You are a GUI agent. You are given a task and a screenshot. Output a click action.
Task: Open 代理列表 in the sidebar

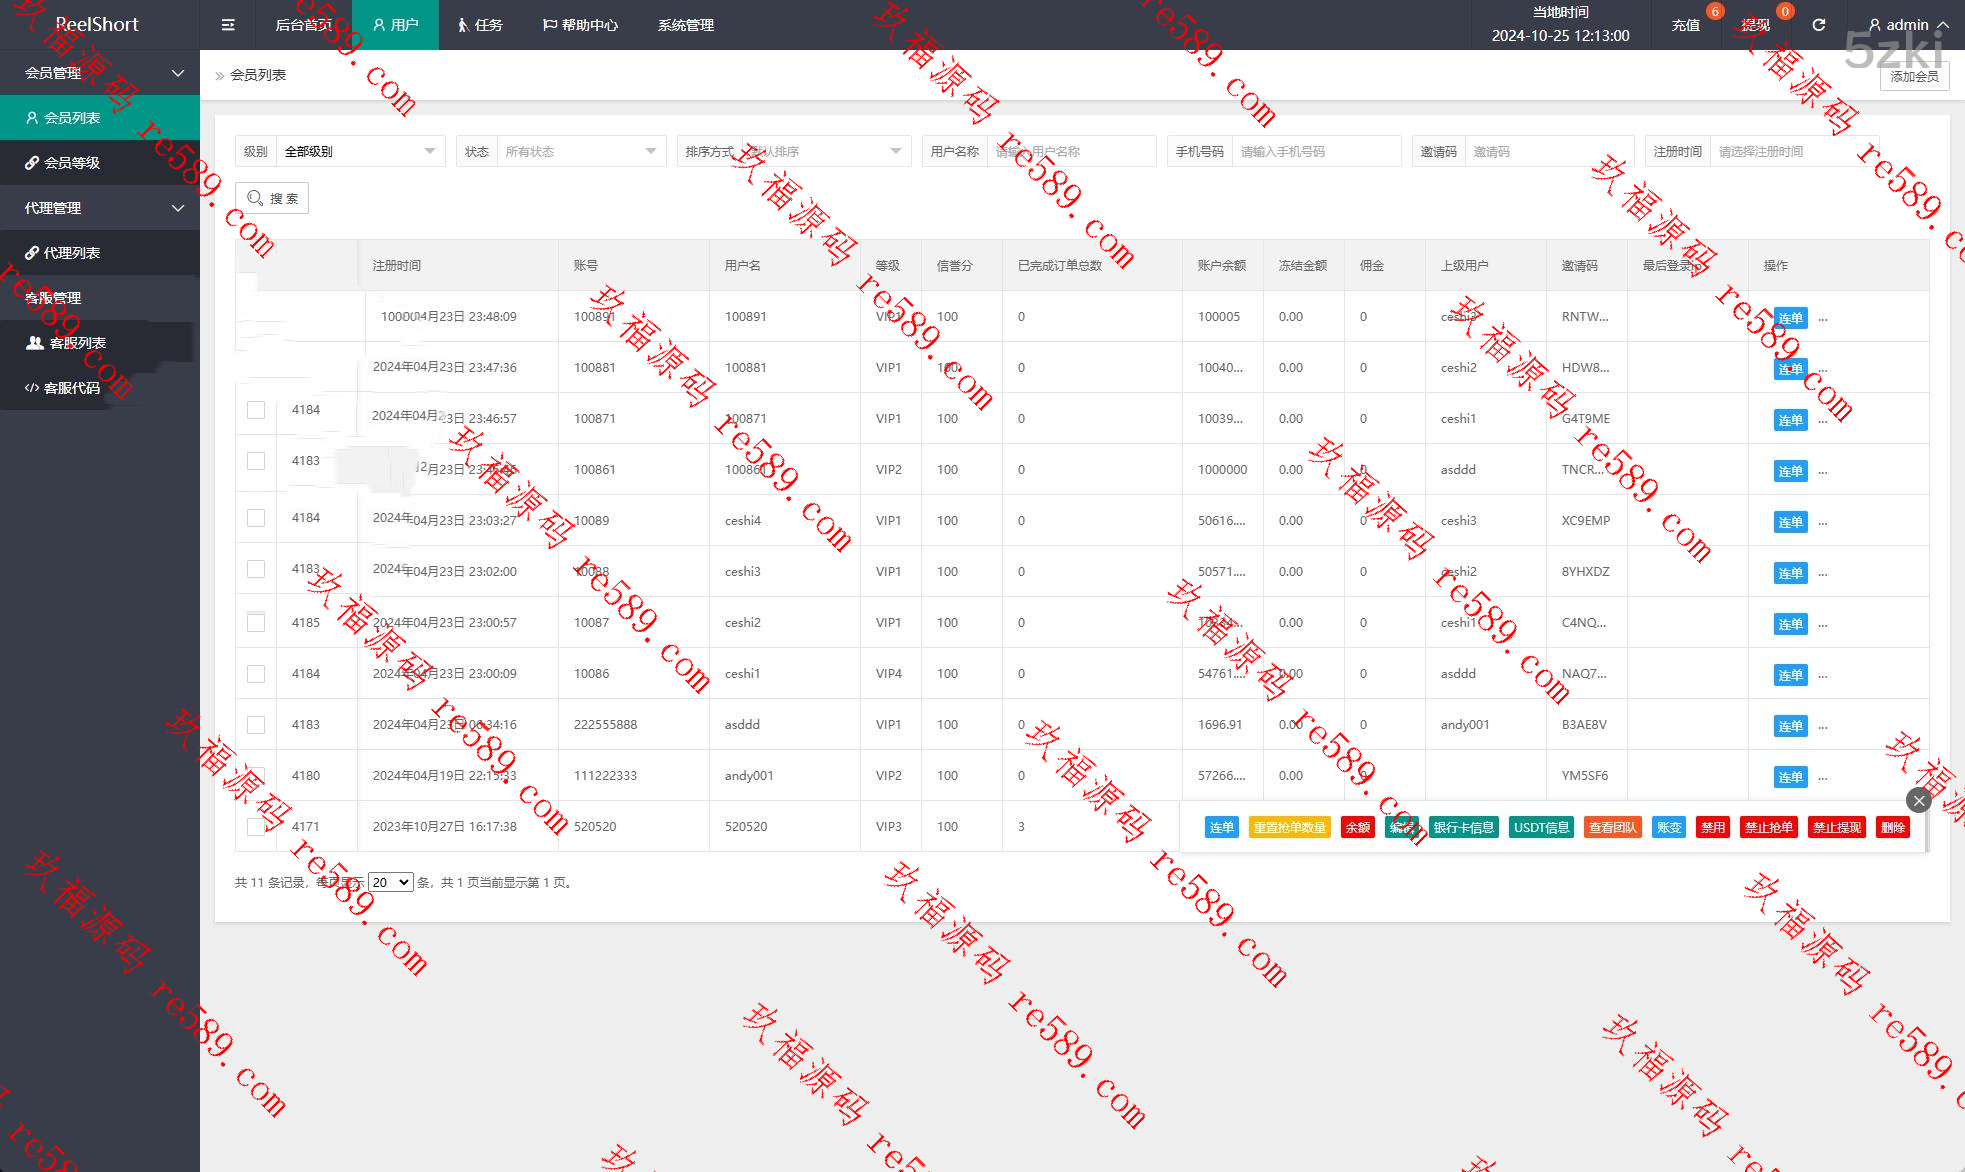point(72,253)
